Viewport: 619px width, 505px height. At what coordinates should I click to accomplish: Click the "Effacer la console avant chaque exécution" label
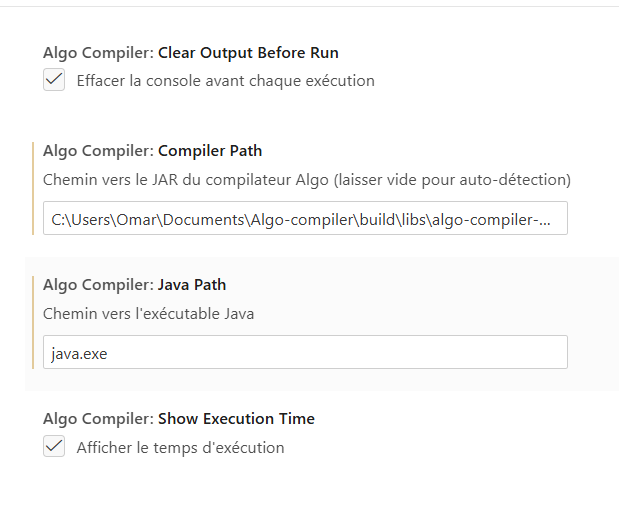tap(225, 80)
